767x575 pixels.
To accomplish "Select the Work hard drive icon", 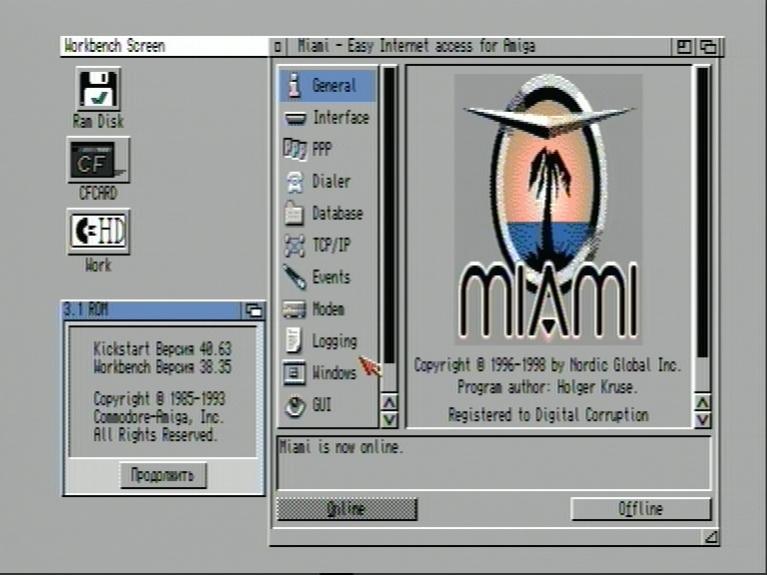I will (98, 232).
